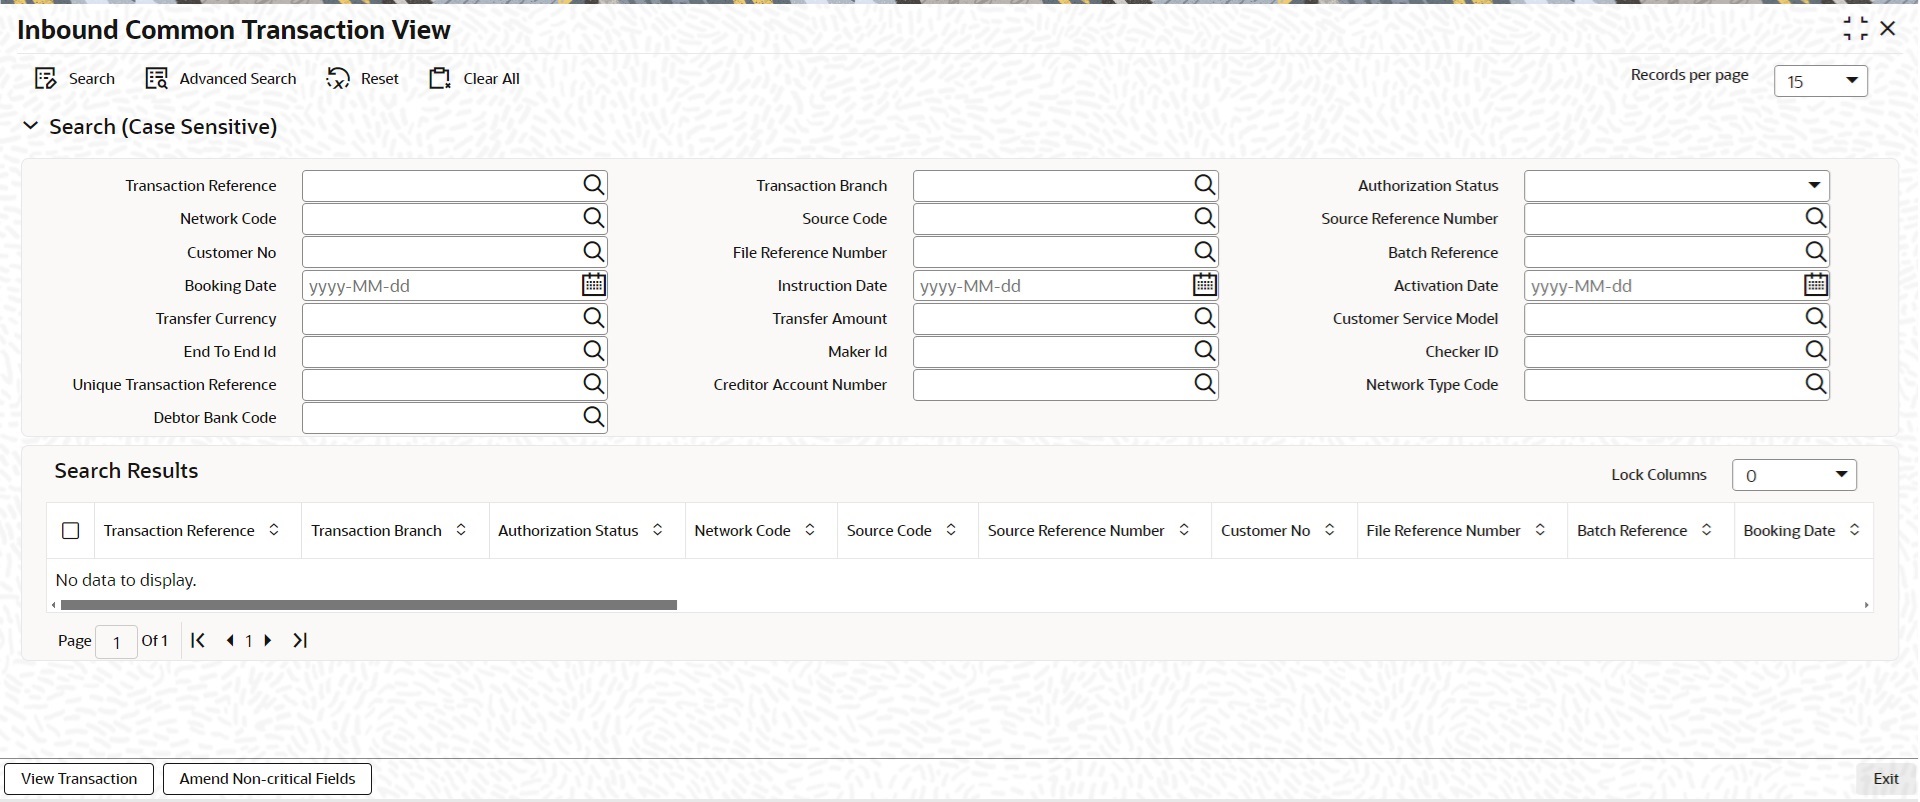Screen dimensions: 1920x802
Task: Open lookup for Transfer Amount field
Action: [1205, 318]
